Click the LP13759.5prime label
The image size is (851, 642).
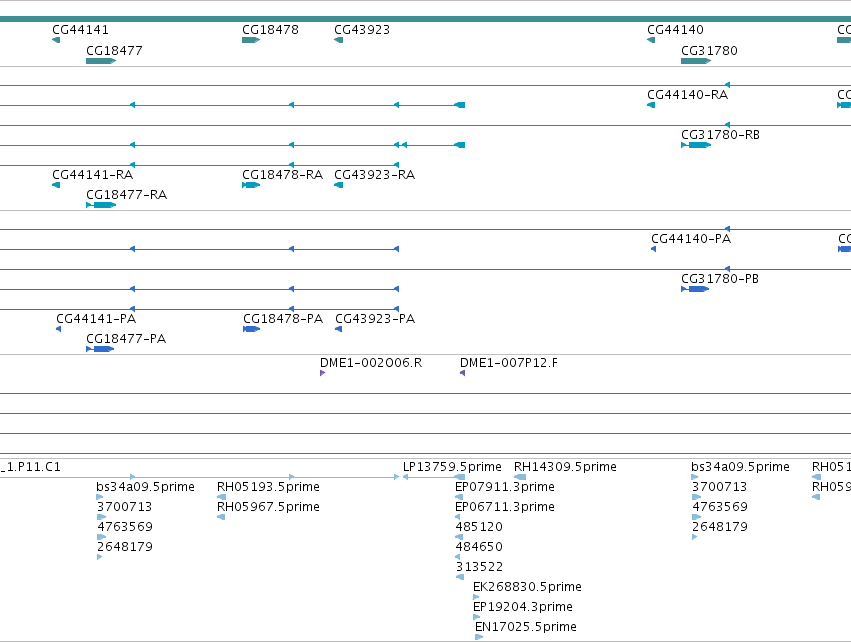[452, 467]
